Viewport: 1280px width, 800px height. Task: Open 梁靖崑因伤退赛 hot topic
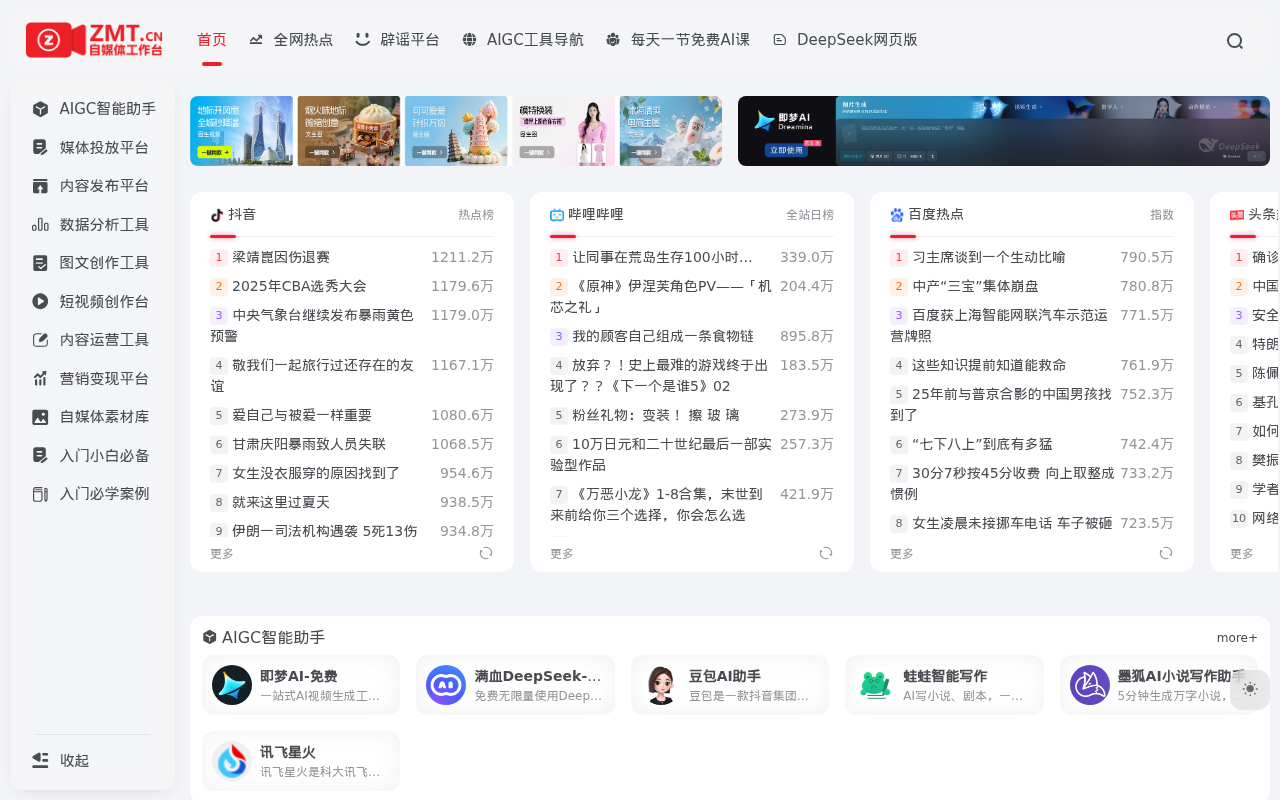pyautogui.click(x=281, y=257)
